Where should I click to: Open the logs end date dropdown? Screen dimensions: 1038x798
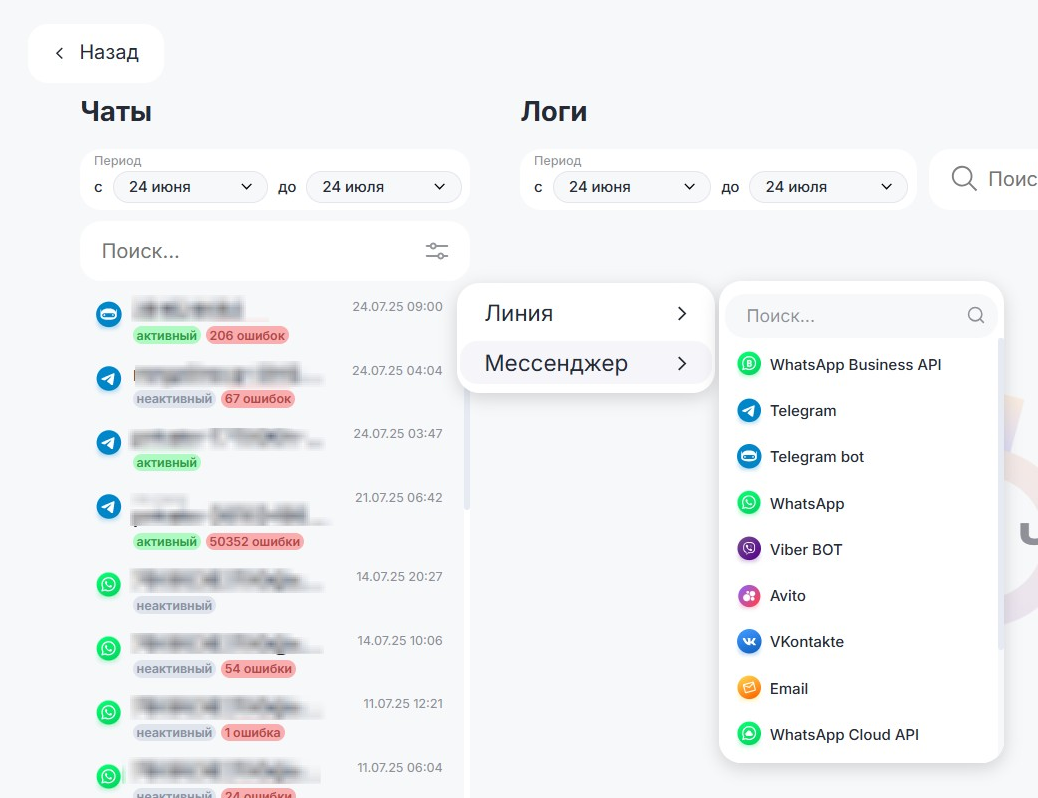829,187
